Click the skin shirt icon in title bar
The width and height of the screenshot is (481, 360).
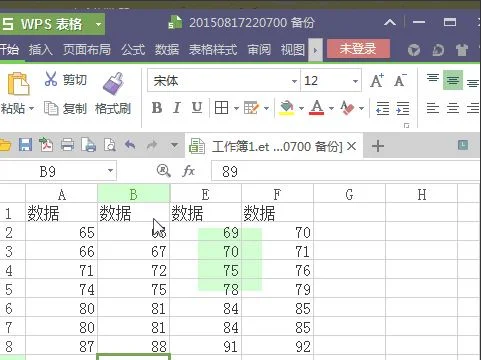462,50
